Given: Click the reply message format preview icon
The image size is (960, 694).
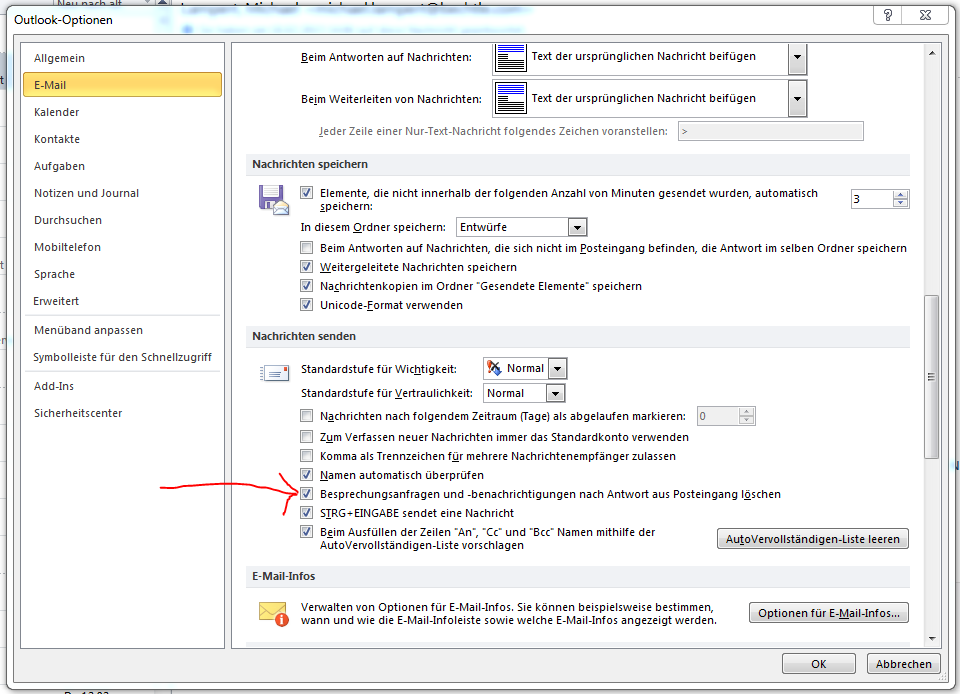Looking at the screenshot, I should point(510,57).
